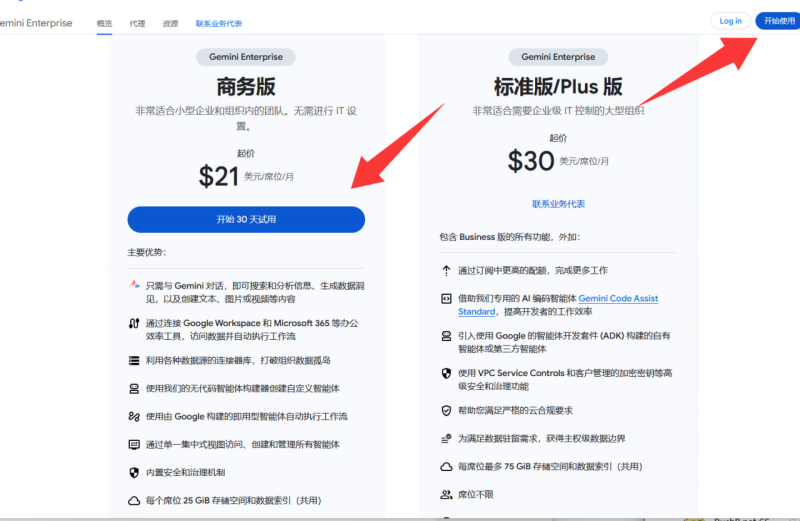Open the 资源 navigation menu

[170, 23]
